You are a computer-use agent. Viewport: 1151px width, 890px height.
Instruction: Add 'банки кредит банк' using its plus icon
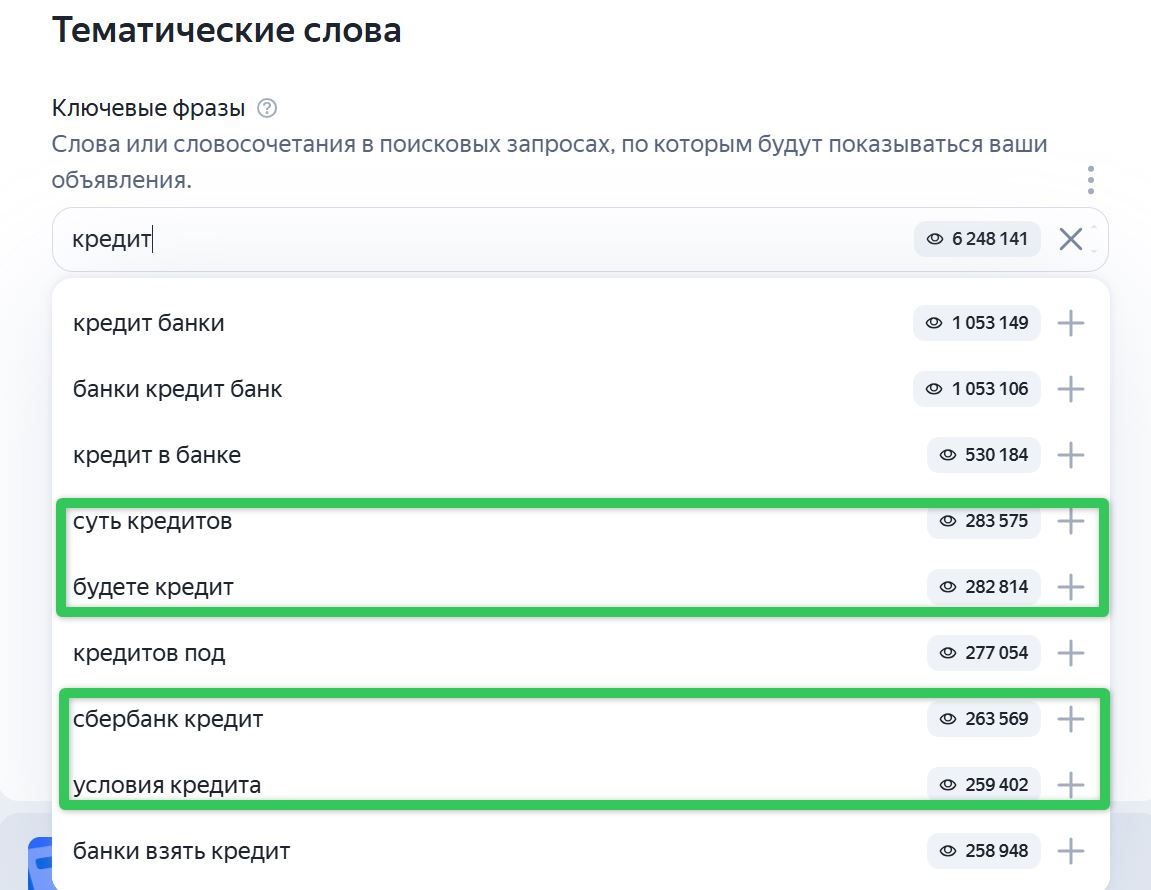[1070, 389]
